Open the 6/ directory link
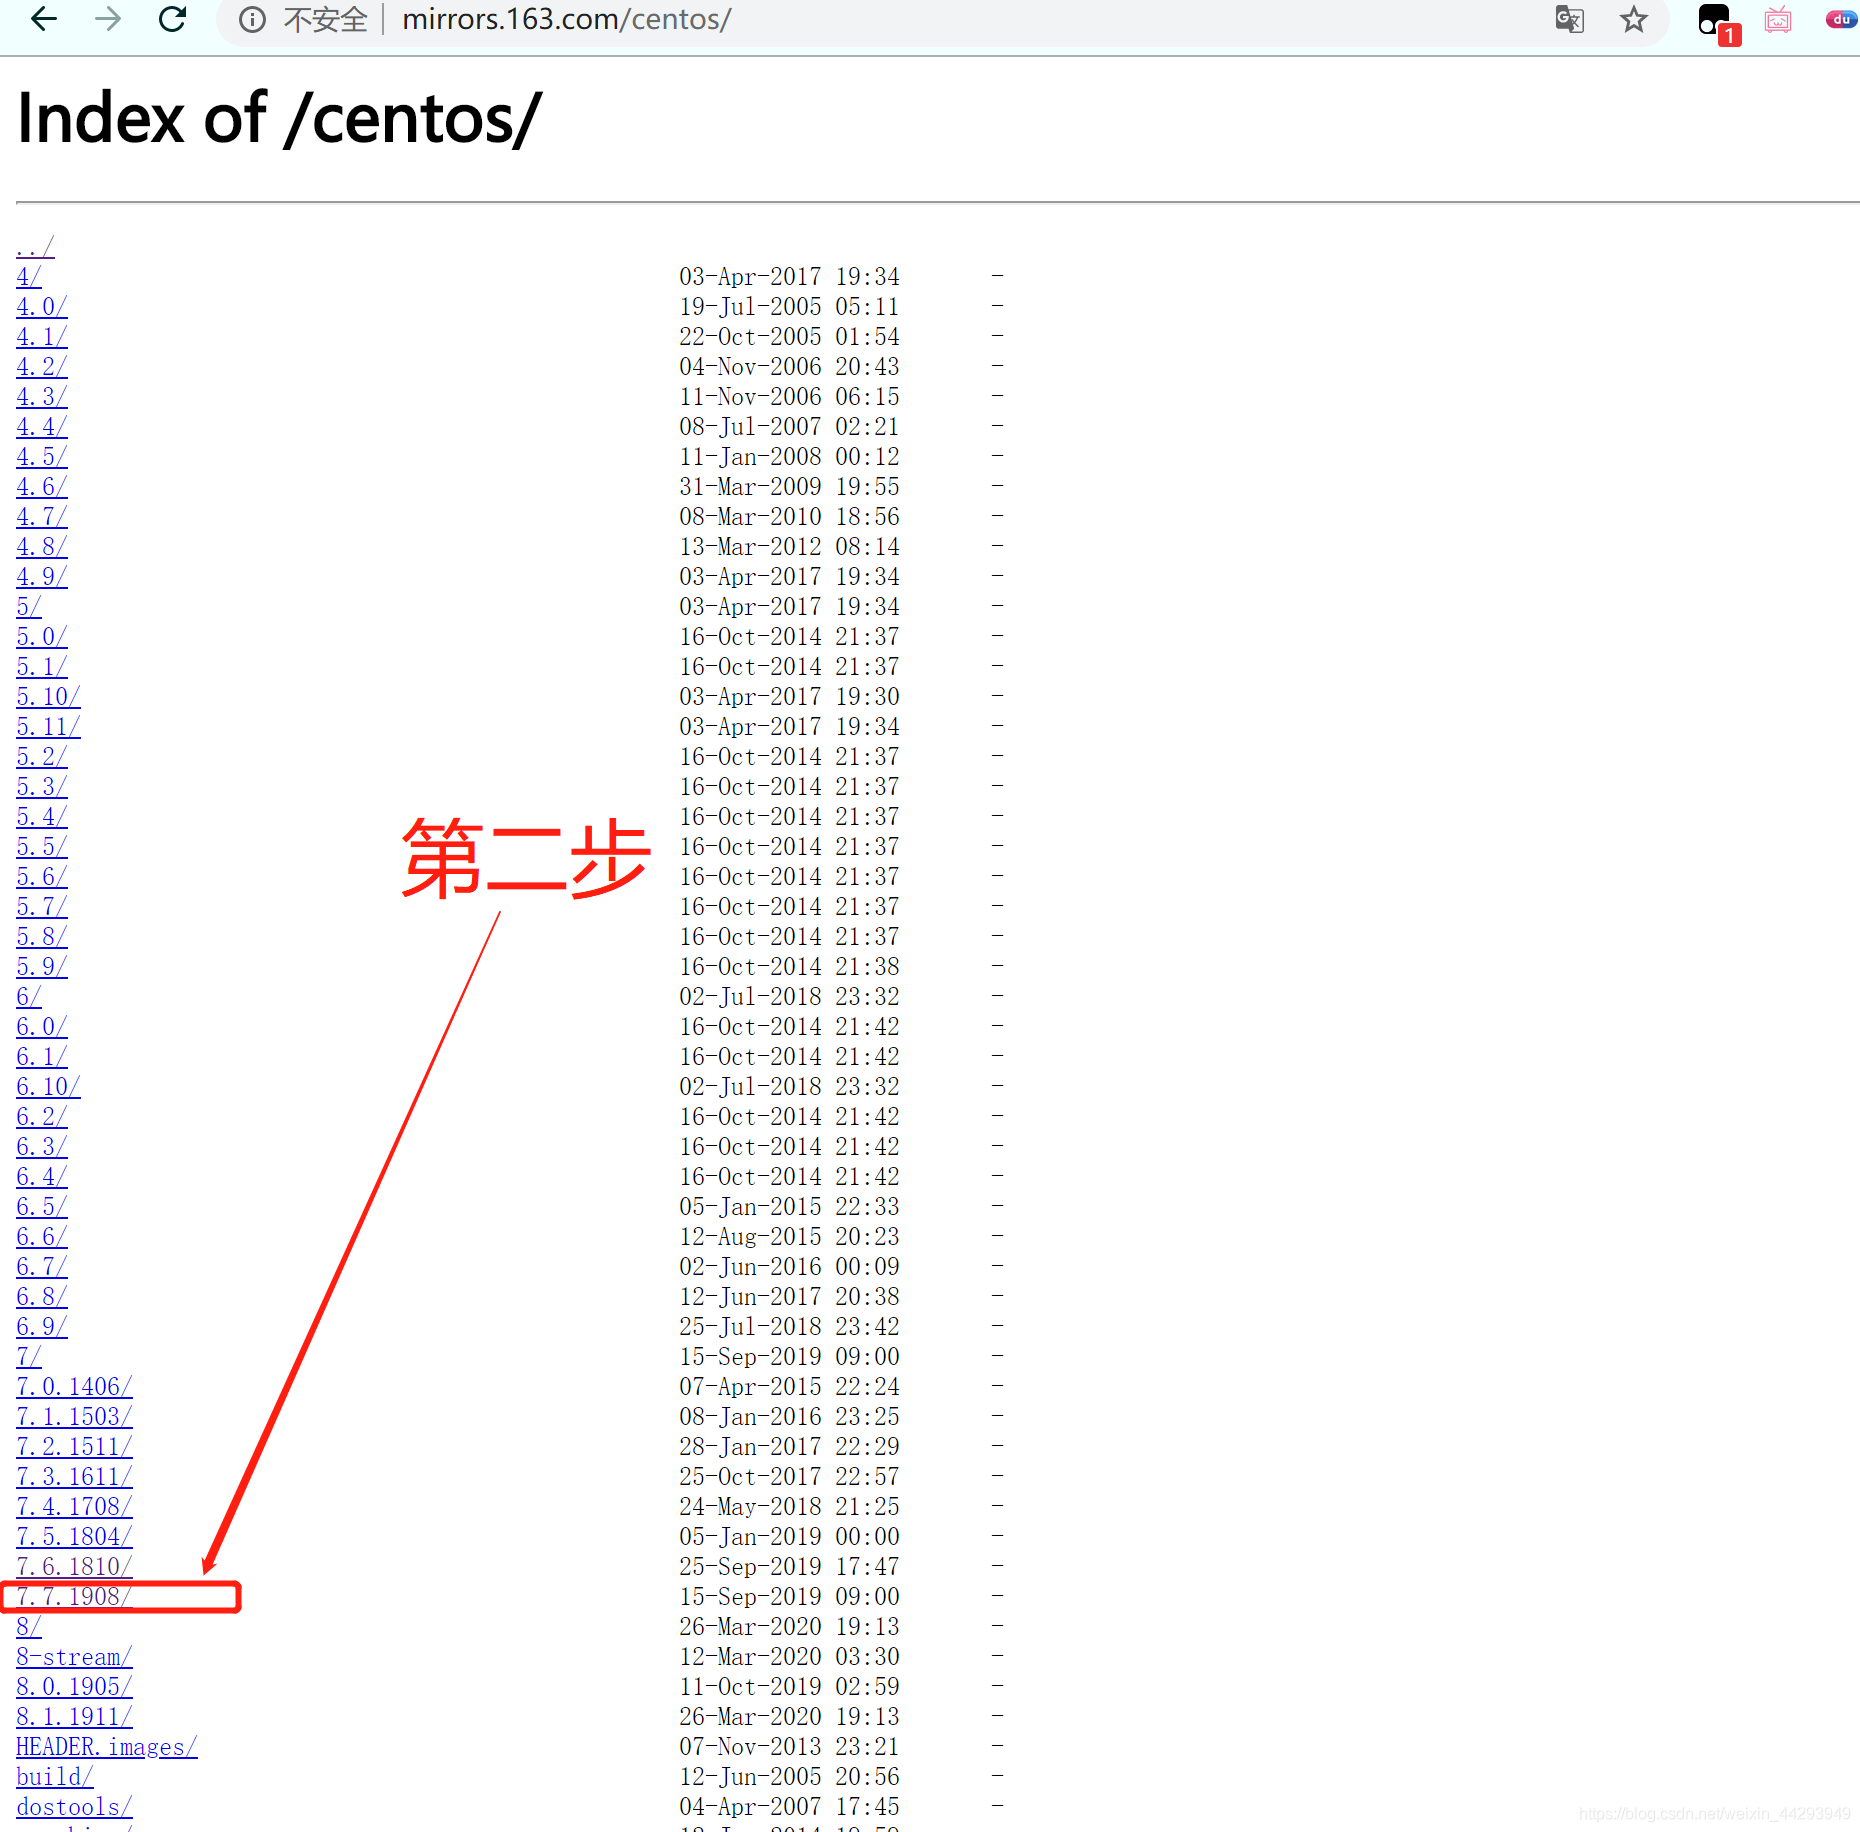 pyautogui.click(x=29, y=996)
